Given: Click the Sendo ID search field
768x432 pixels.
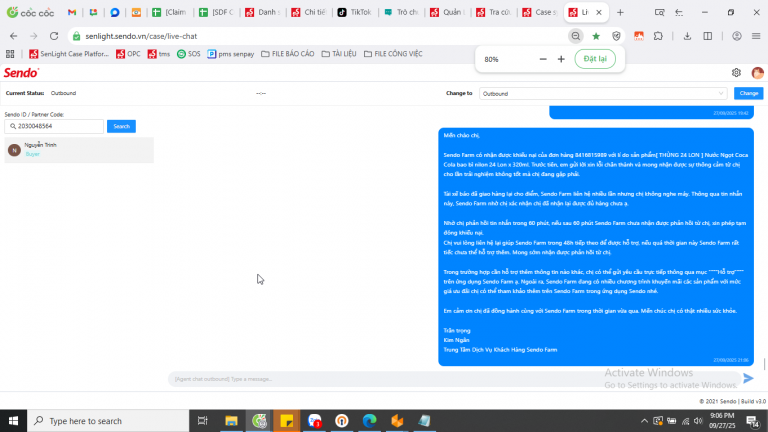Looking at the screenshot, I should point(54,126).
